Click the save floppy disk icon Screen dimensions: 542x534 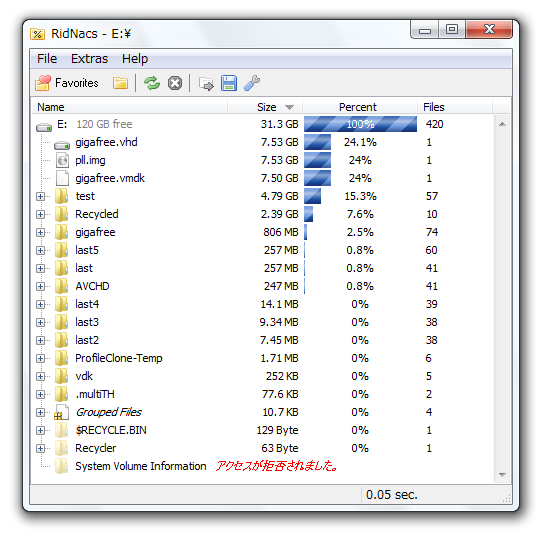click(229, 83)
